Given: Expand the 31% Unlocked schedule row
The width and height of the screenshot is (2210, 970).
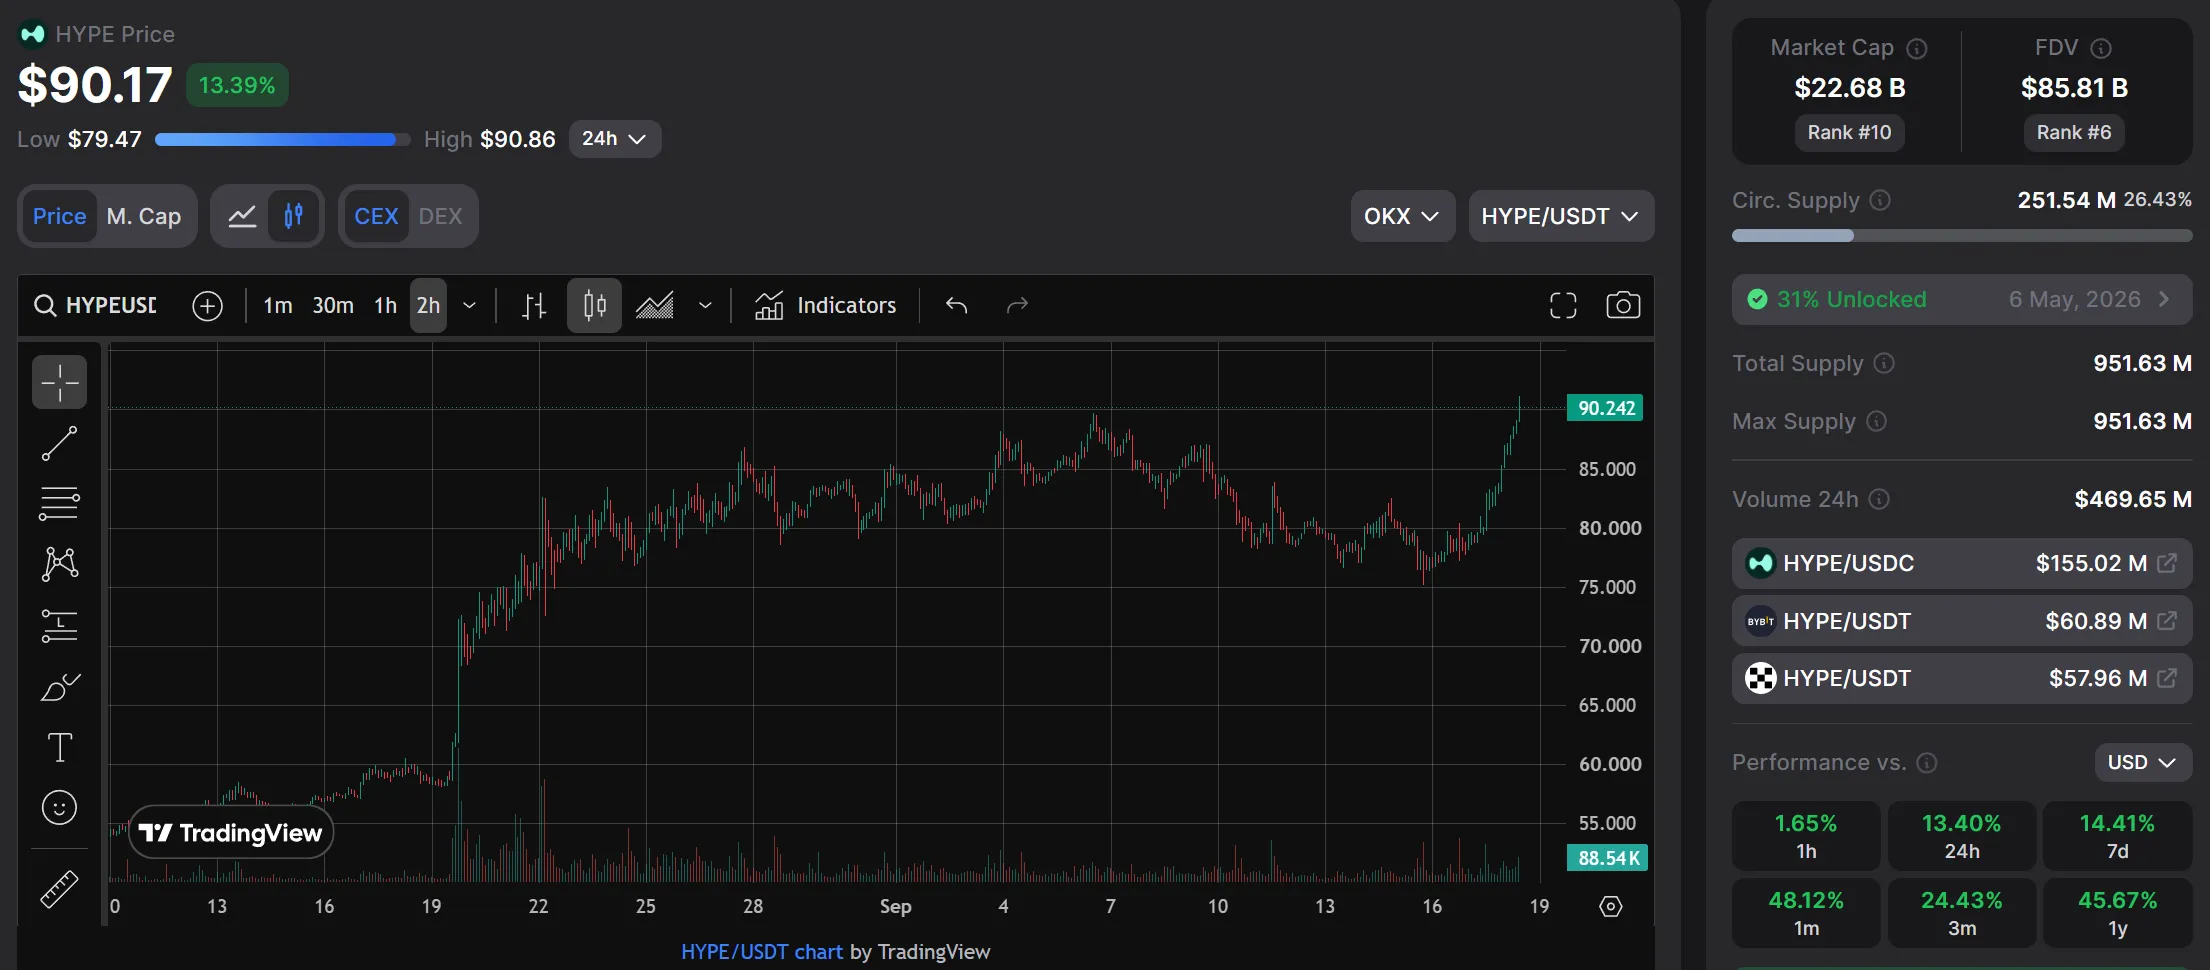Looking at the screenshot, I should [x=1962, y=299].
